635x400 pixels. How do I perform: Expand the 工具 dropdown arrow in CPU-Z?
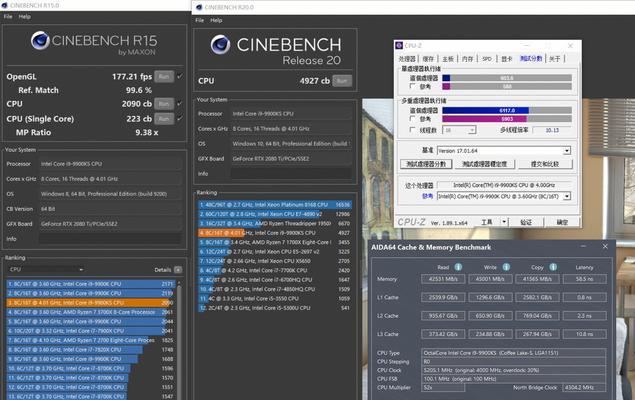tap(504, 222)
